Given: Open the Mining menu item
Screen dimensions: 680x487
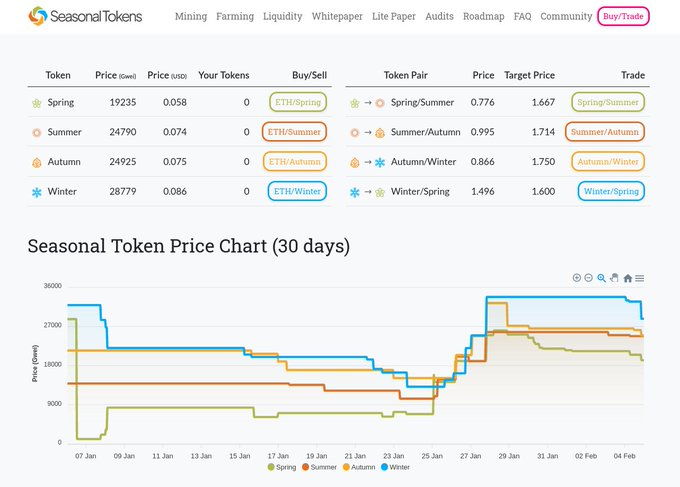Looking at the screenshot, I should click(x=191, y=16).
